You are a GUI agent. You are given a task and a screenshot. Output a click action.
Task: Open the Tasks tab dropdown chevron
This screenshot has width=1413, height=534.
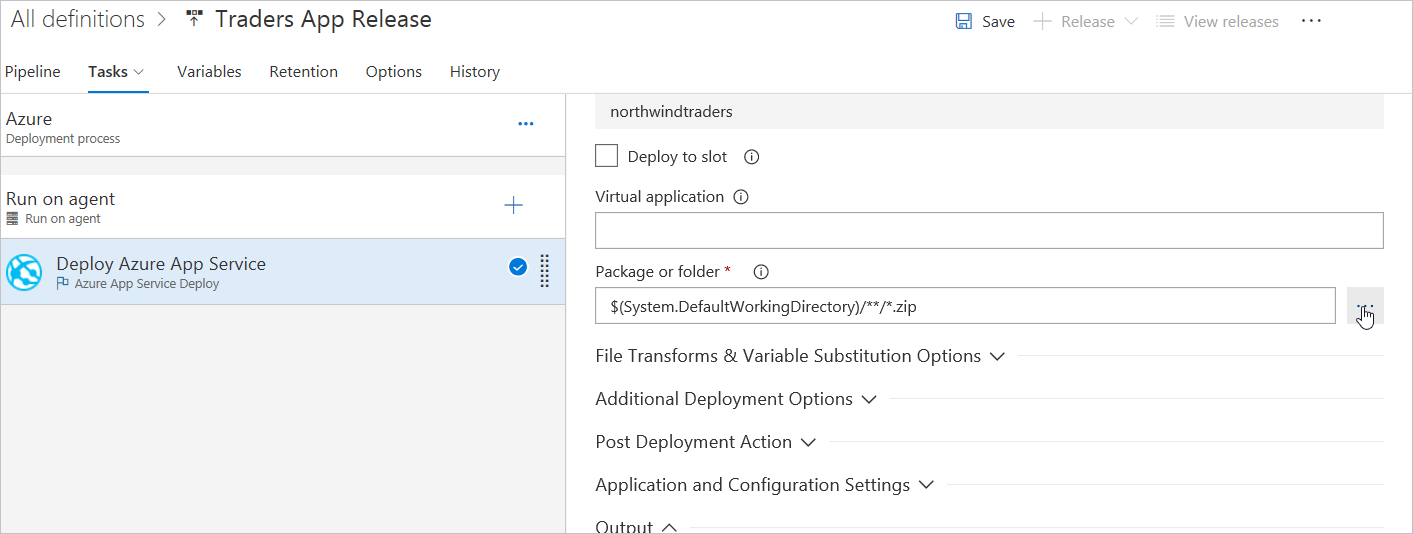coord(139,72)
